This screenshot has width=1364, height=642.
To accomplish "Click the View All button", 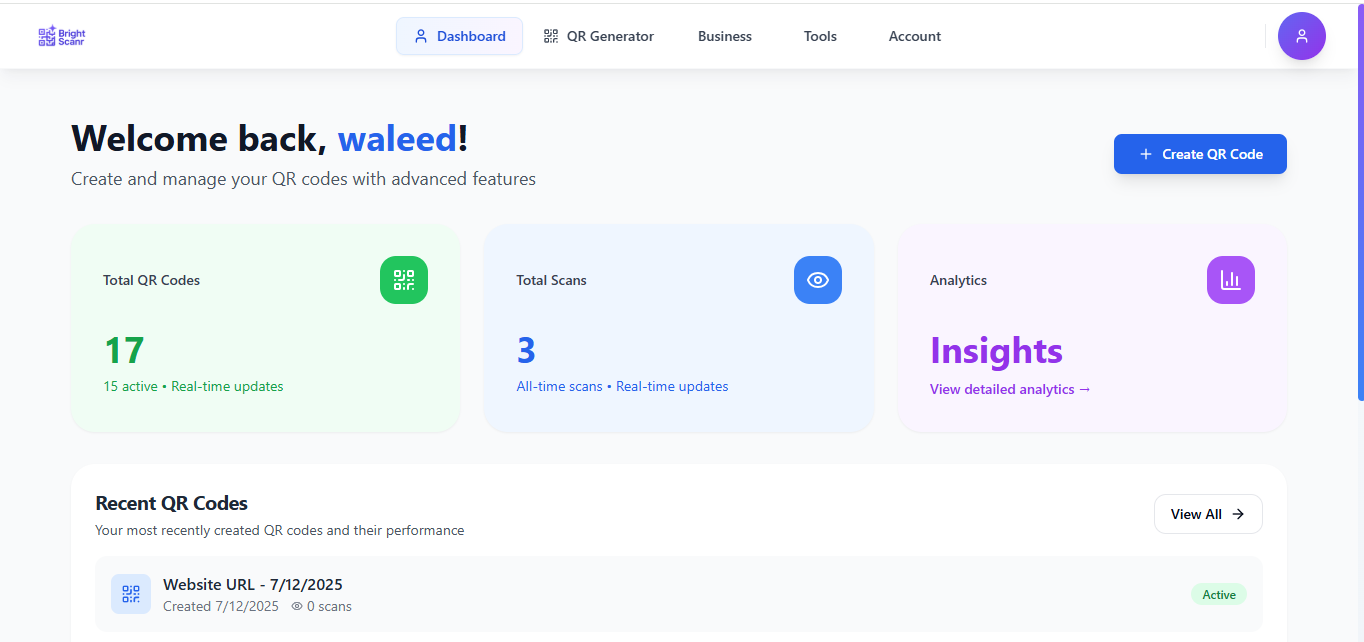I will click(x=1208, y=514).
